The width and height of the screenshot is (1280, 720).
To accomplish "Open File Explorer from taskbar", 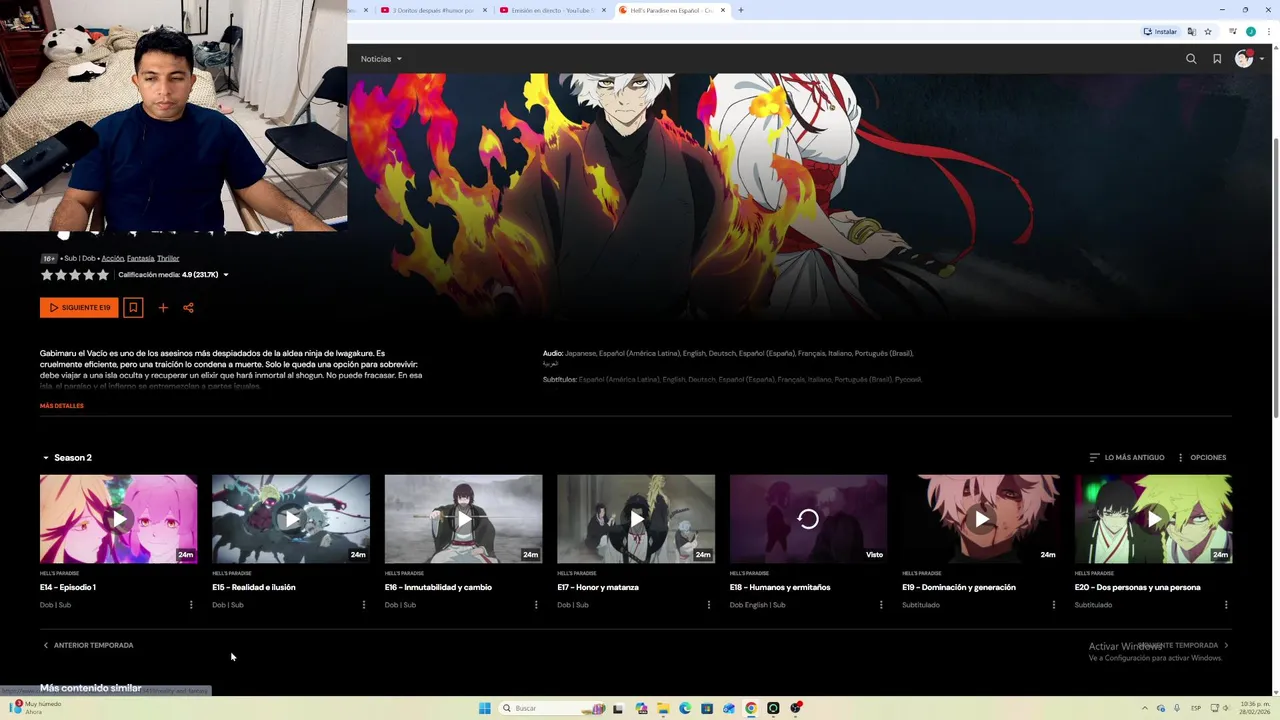I will [x=663, y=708].
